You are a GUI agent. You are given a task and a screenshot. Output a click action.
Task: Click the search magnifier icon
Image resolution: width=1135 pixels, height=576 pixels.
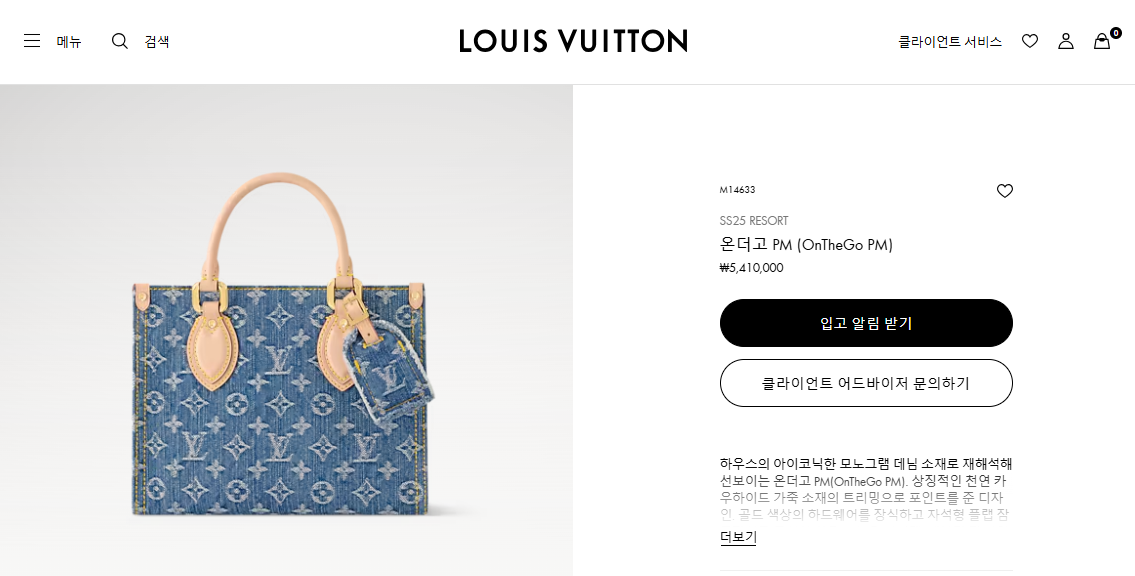click(x=119, y=41)
